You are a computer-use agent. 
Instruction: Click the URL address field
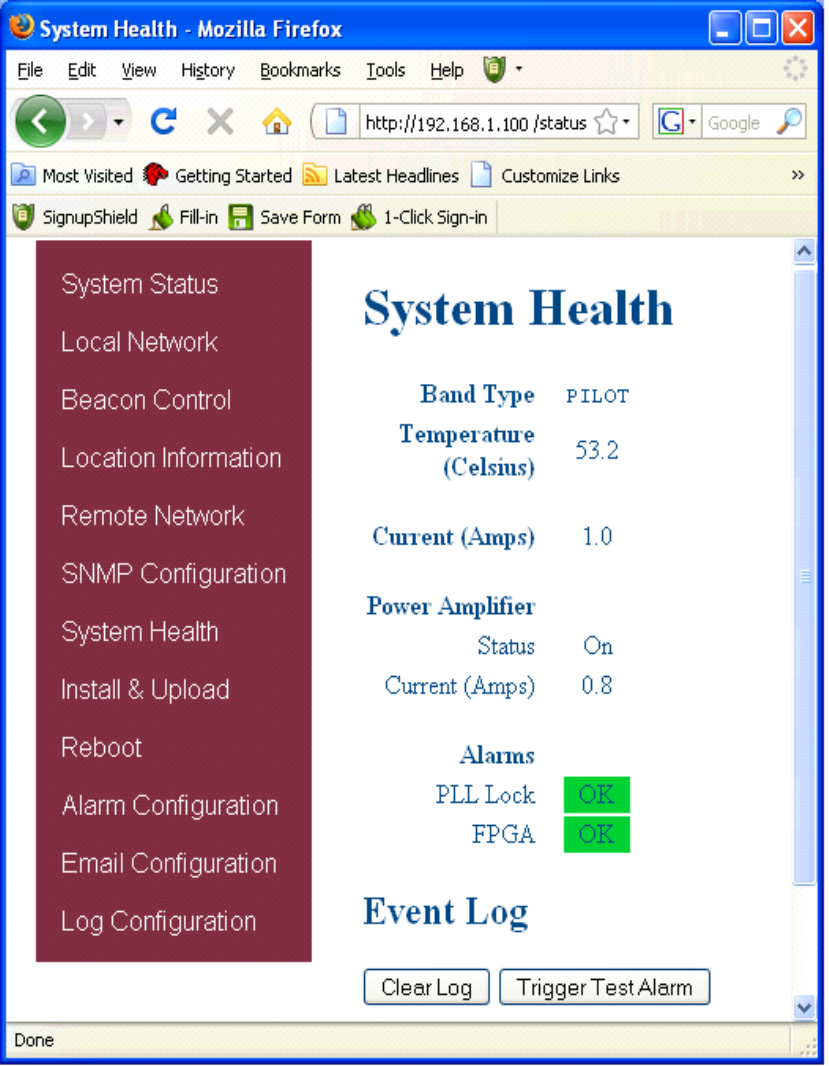click(475, 123)
